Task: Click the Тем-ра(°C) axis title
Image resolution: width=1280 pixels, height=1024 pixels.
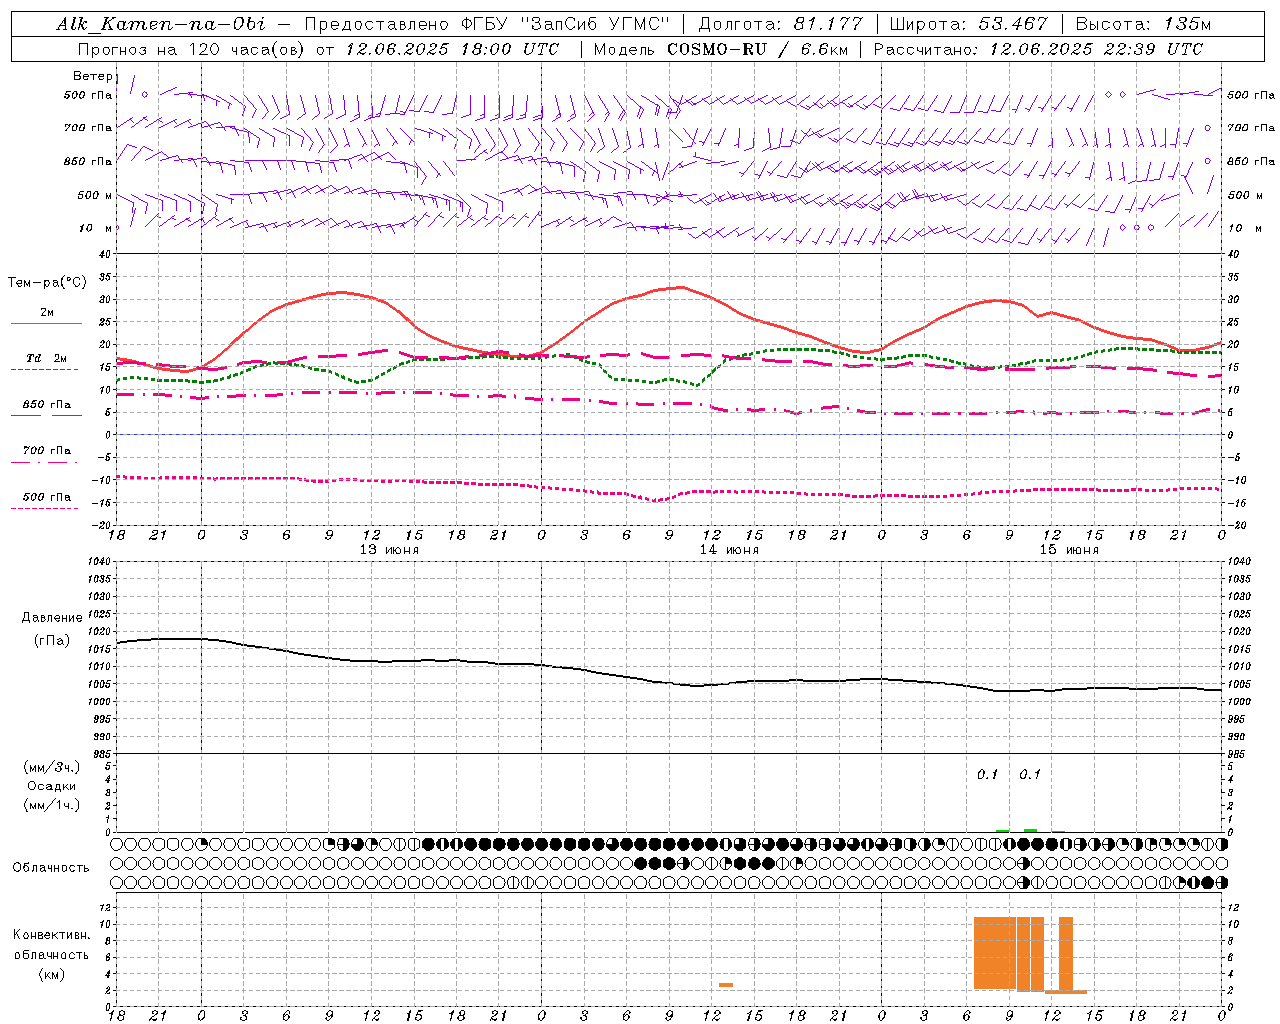Action: pyautogui.click(x=47, y=283)
